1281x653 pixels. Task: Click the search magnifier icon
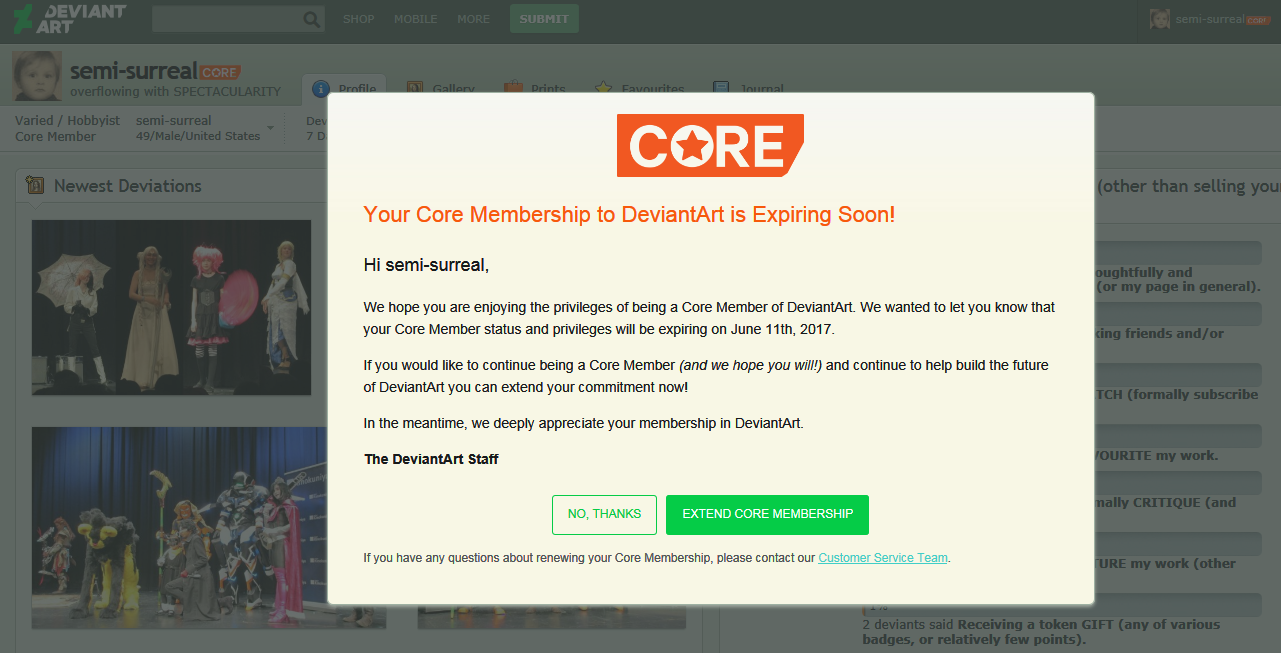(x=312, y=19)
